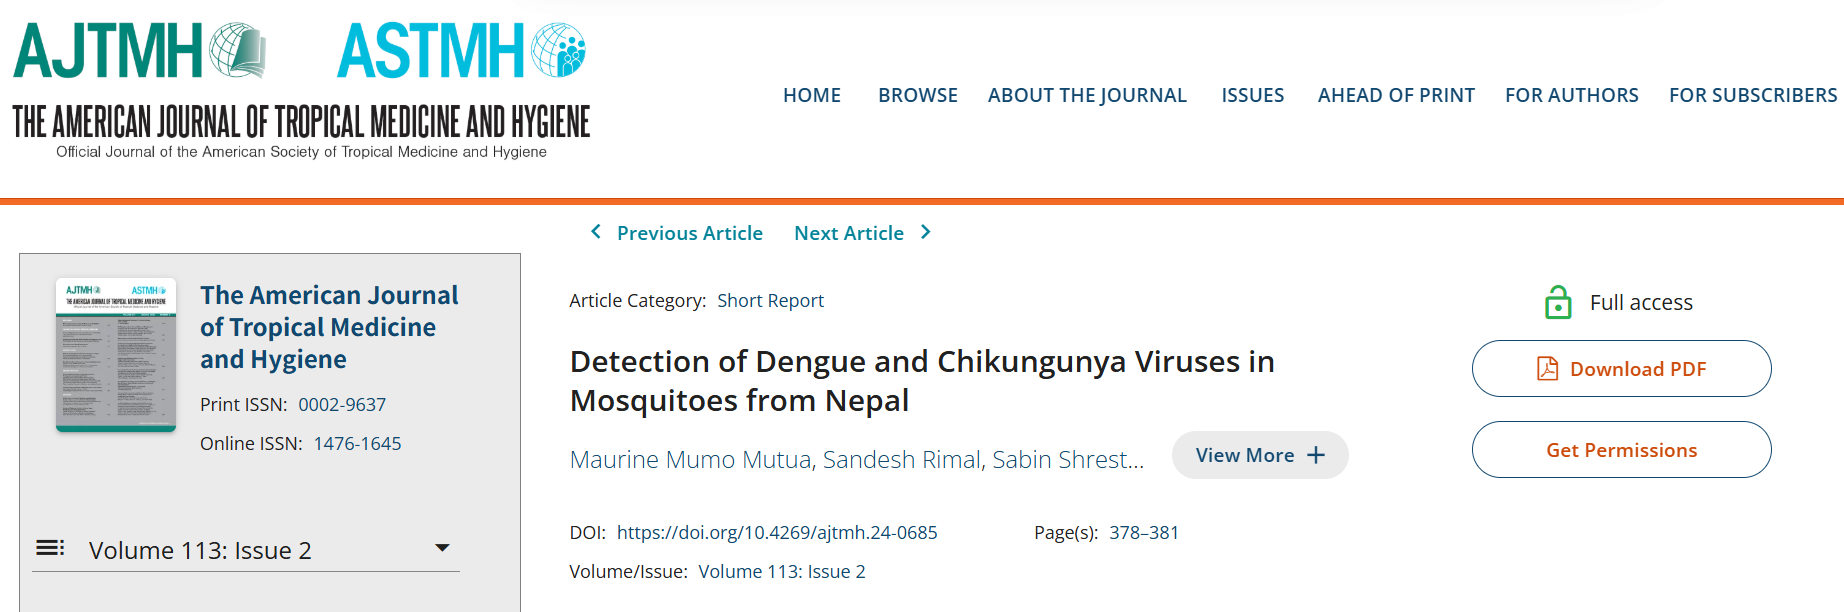Click the plus icon in View More

tap(1316, 455)
